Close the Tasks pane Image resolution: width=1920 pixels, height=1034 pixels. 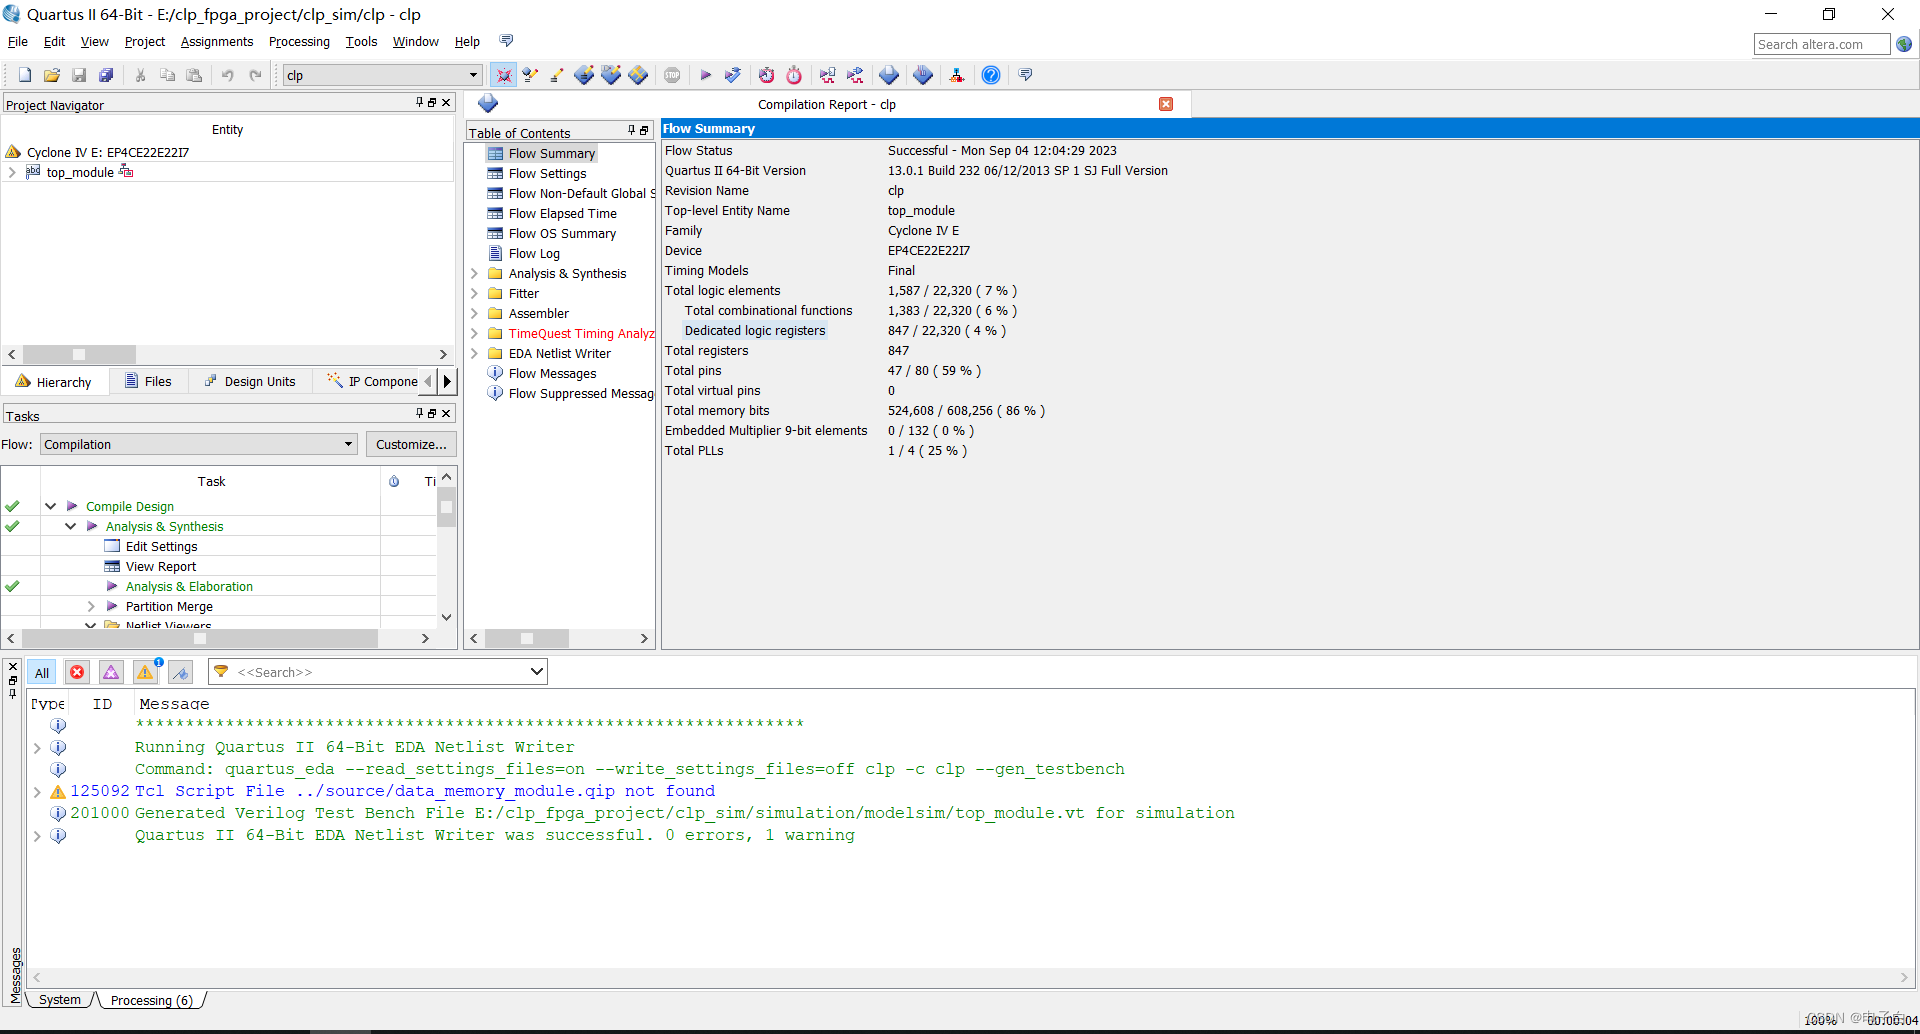pyautogui.click(x=446, y=413)
